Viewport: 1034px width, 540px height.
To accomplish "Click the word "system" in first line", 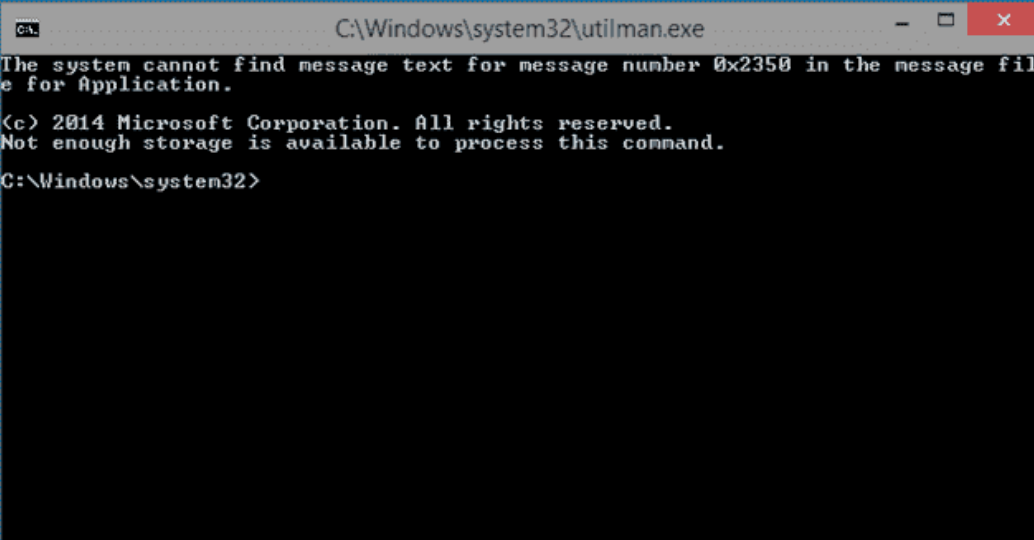I will 91,66.
